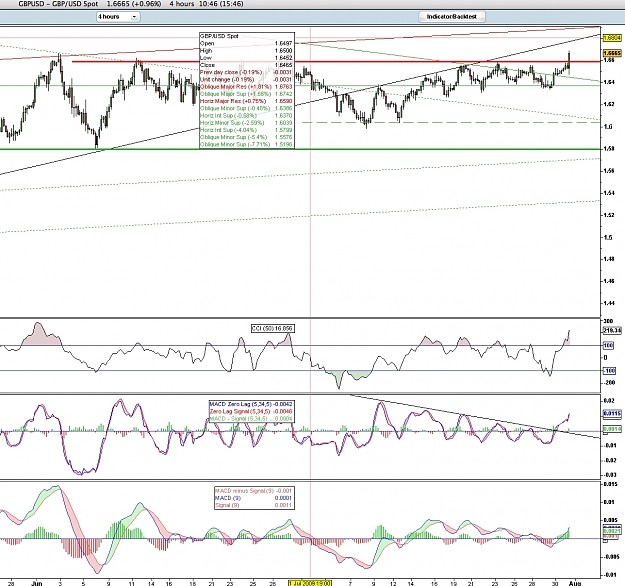Image resolution: width=625 pixels, height=586 pixels.
Task: Click the Low 1.6452 row
Action: (x=246, y=58)
